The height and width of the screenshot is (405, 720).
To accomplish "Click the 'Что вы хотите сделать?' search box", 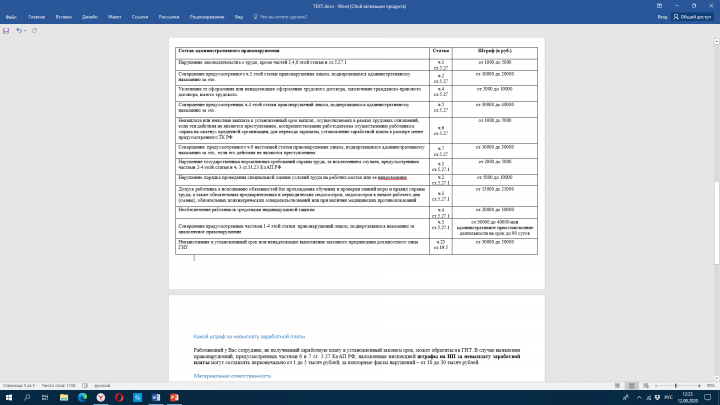I will [x=281, y=17].
